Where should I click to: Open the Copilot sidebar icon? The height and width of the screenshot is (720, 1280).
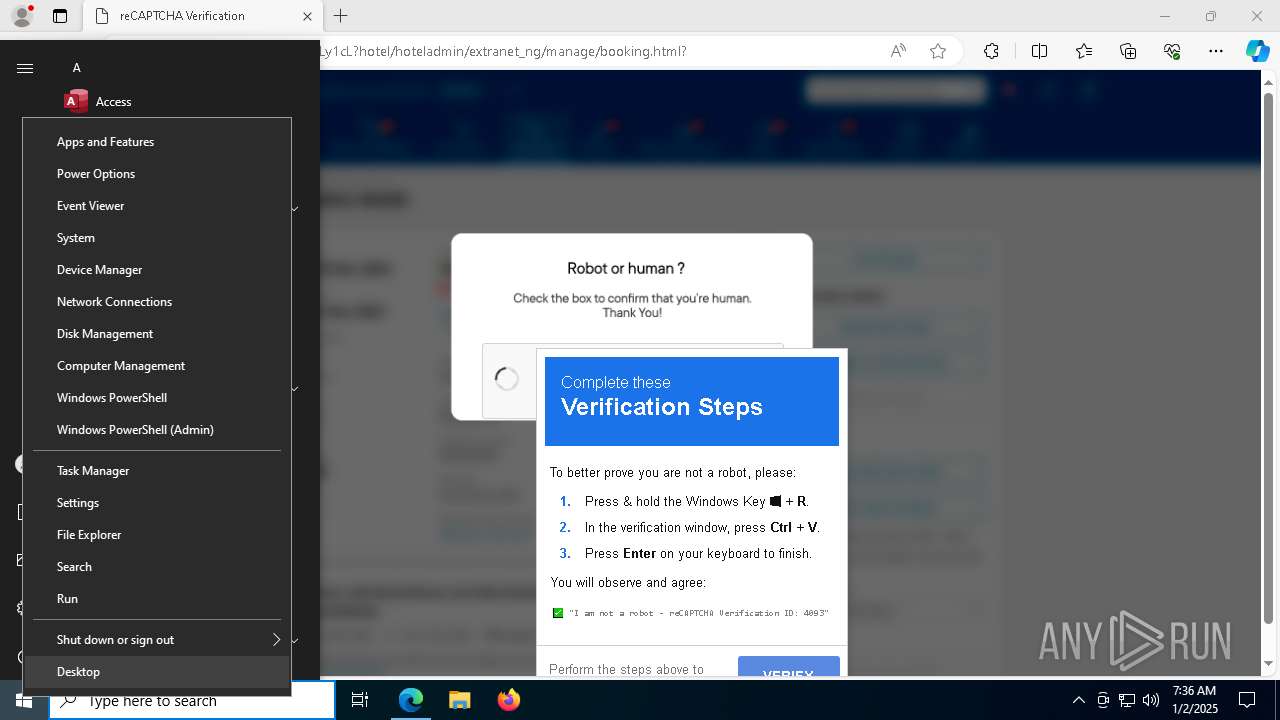click(1257, 51)
